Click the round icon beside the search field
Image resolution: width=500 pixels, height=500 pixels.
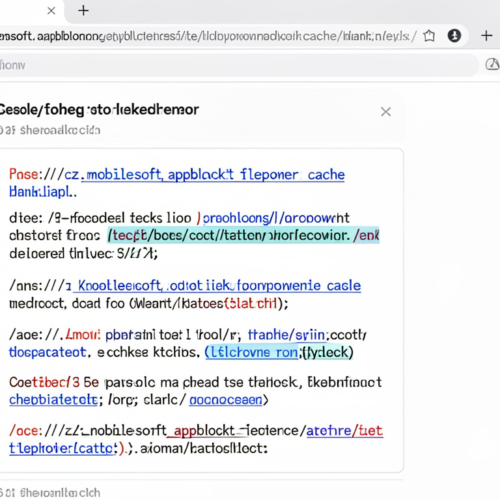(493, 64)
